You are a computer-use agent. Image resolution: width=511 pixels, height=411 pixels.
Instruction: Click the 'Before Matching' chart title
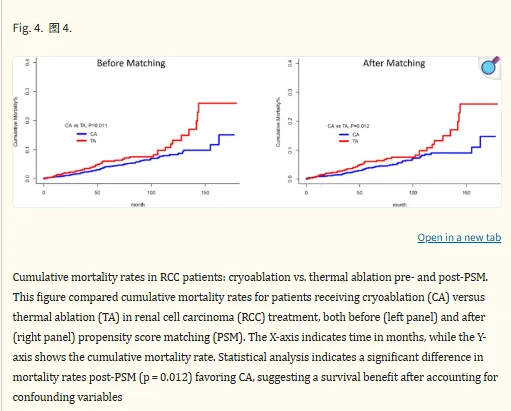click(131, 63)
